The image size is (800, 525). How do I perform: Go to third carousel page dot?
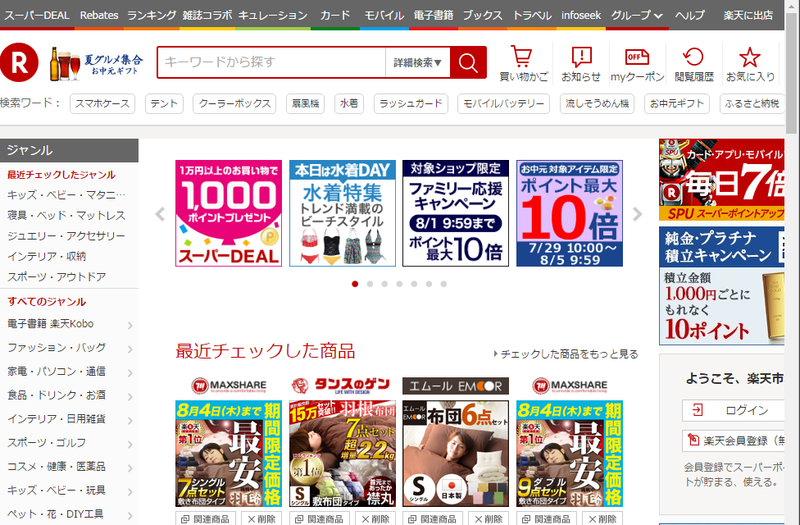tap(385, 284)
